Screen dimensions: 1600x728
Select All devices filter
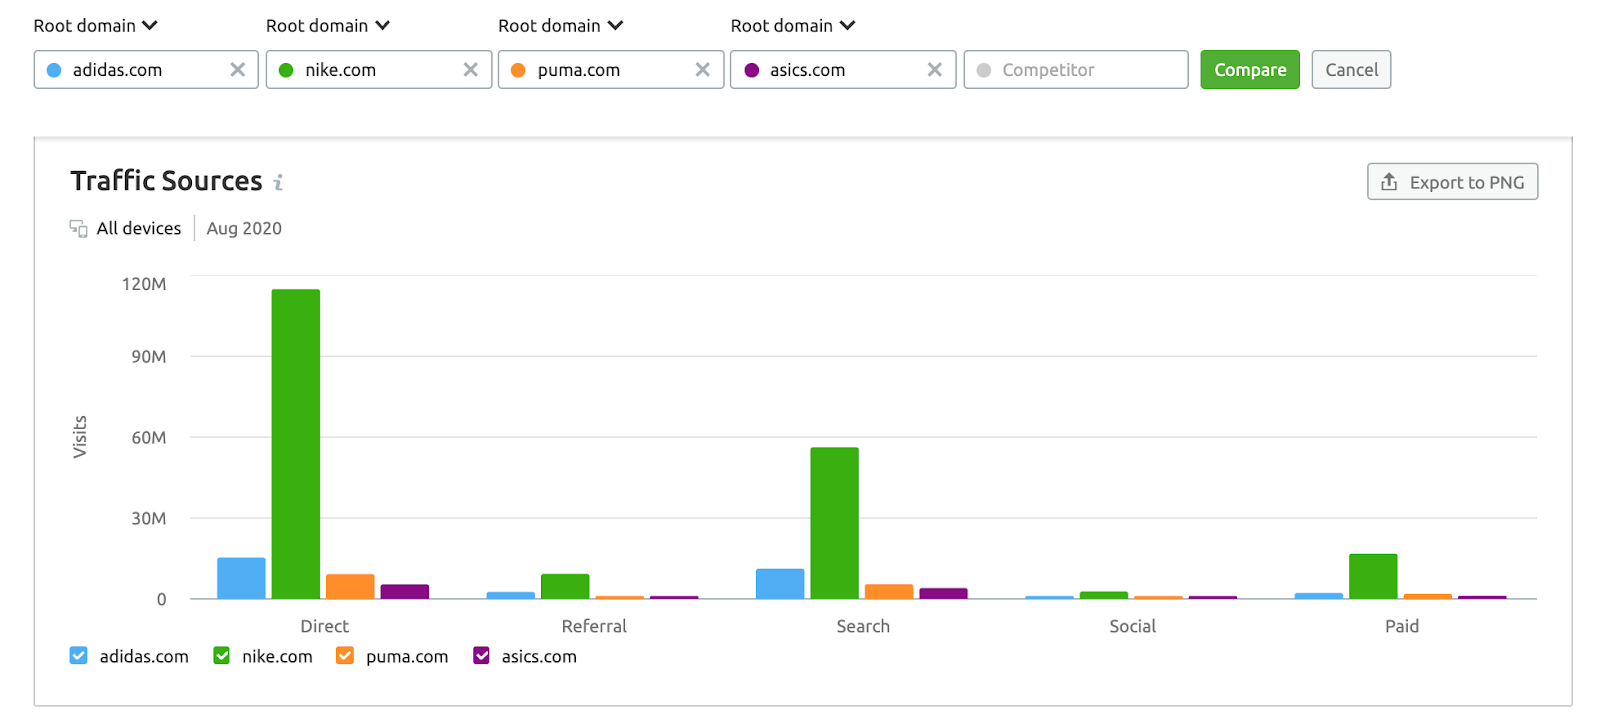point(126,229)
